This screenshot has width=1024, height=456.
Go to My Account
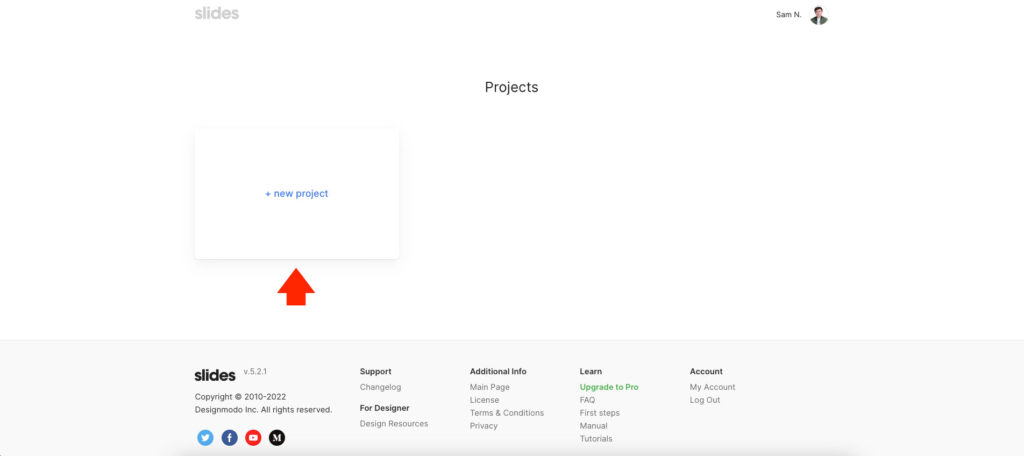click(x=712, y=387)
